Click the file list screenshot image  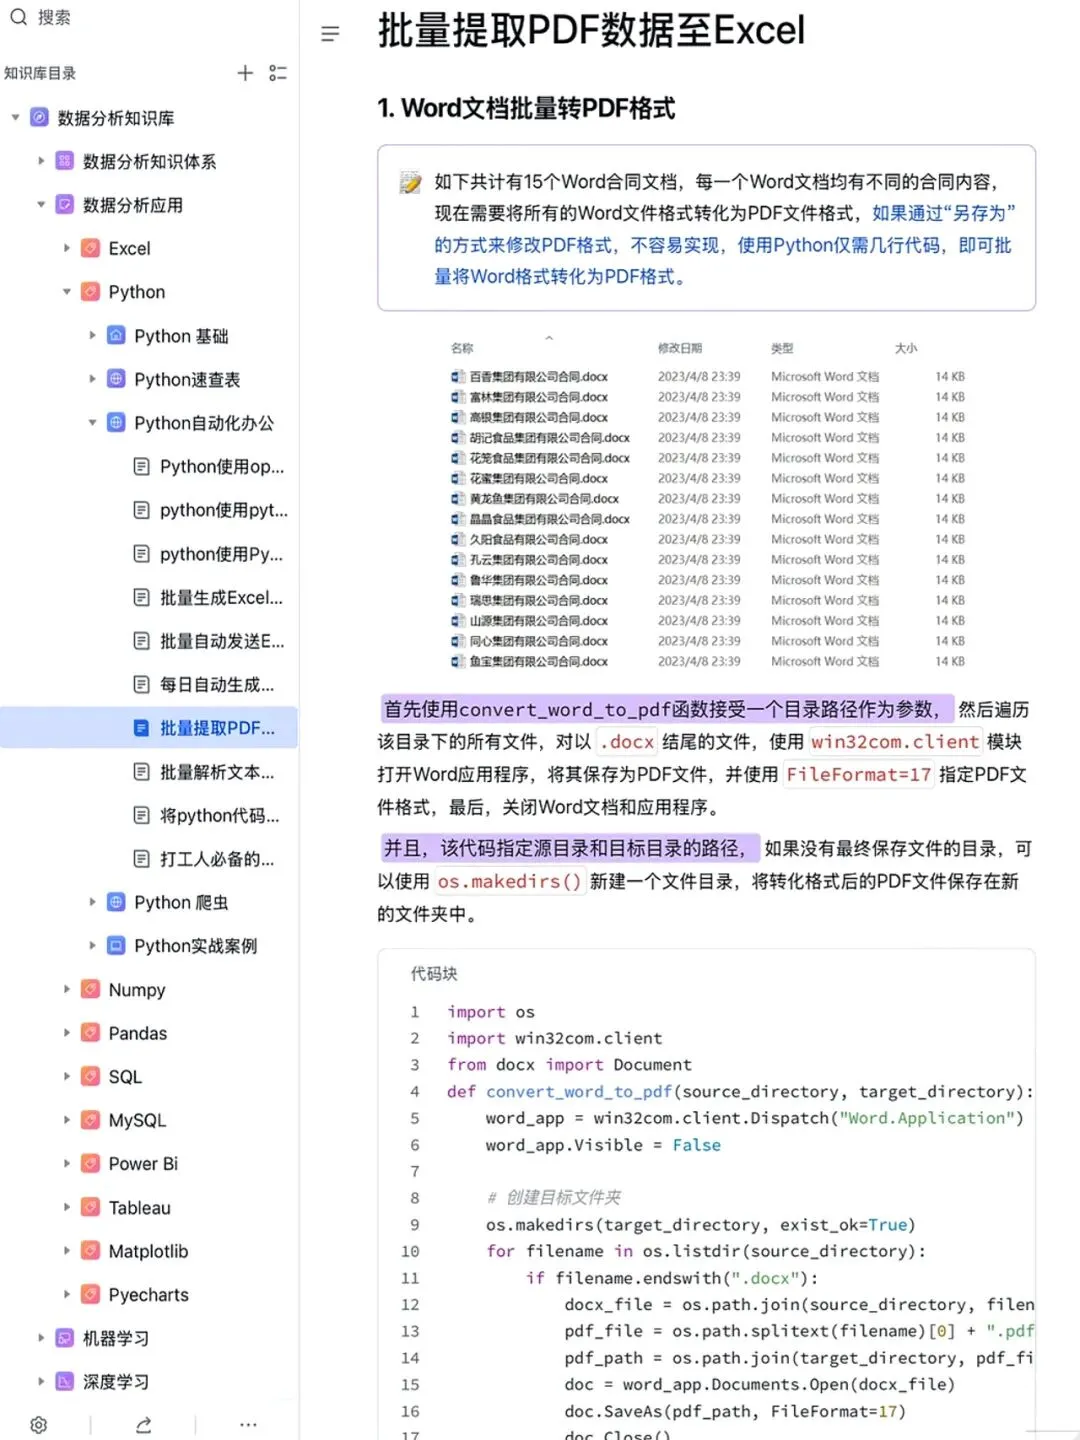tap(707, 503)
